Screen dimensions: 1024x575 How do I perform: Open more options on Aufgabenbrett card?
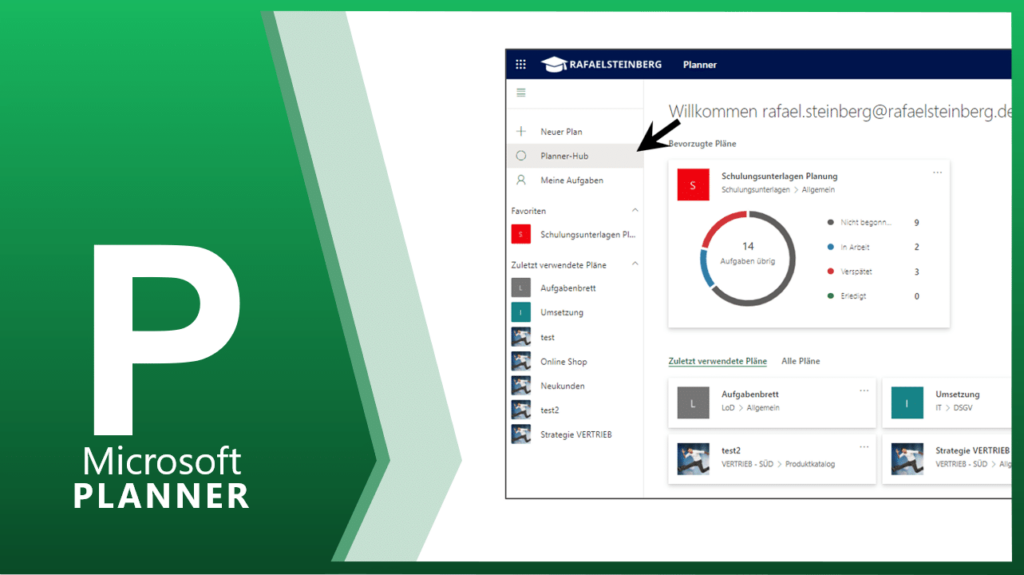coord(864,390)
